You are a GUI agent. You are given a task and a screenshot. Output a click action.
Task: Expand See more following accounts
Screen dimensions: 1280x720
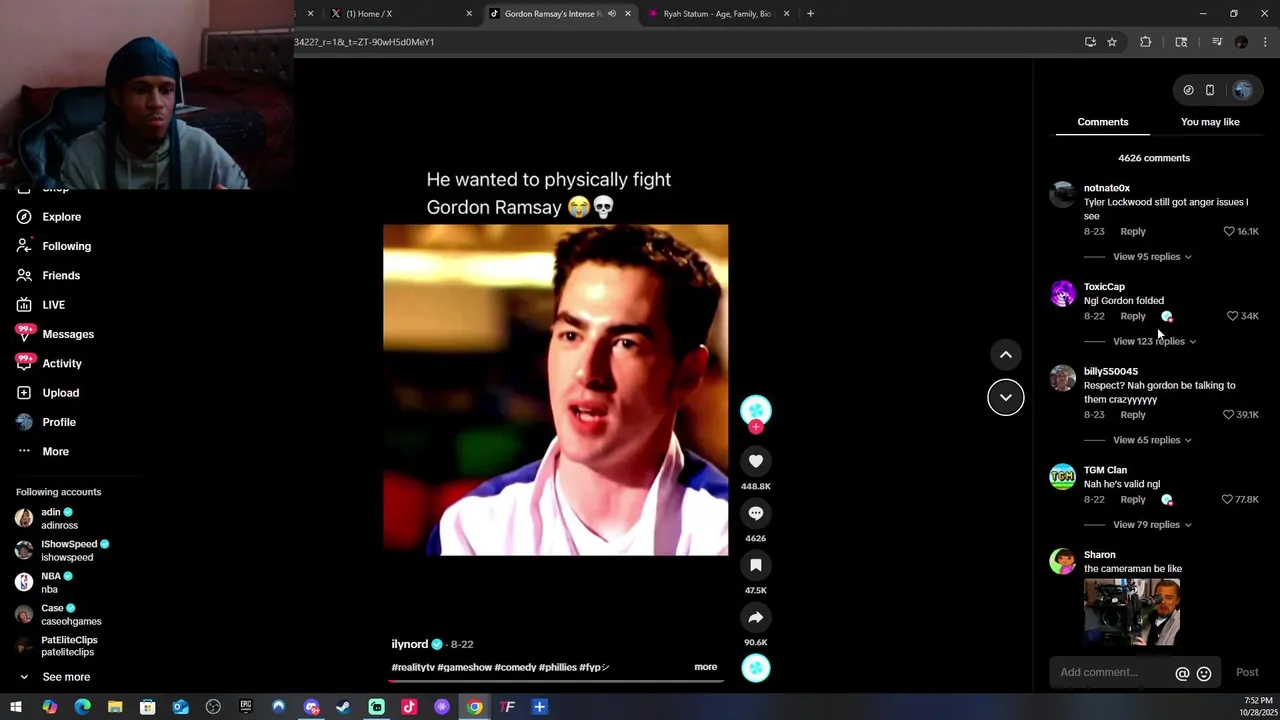click(x=54, y=677)
